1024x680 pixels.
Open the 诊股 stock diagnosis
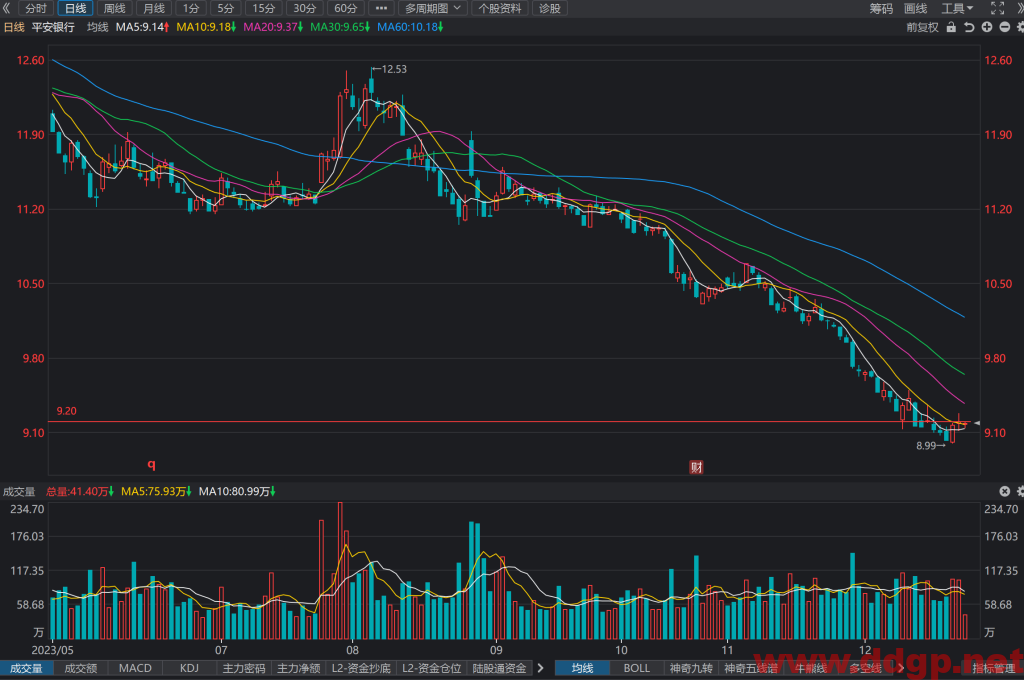[550, 8]
